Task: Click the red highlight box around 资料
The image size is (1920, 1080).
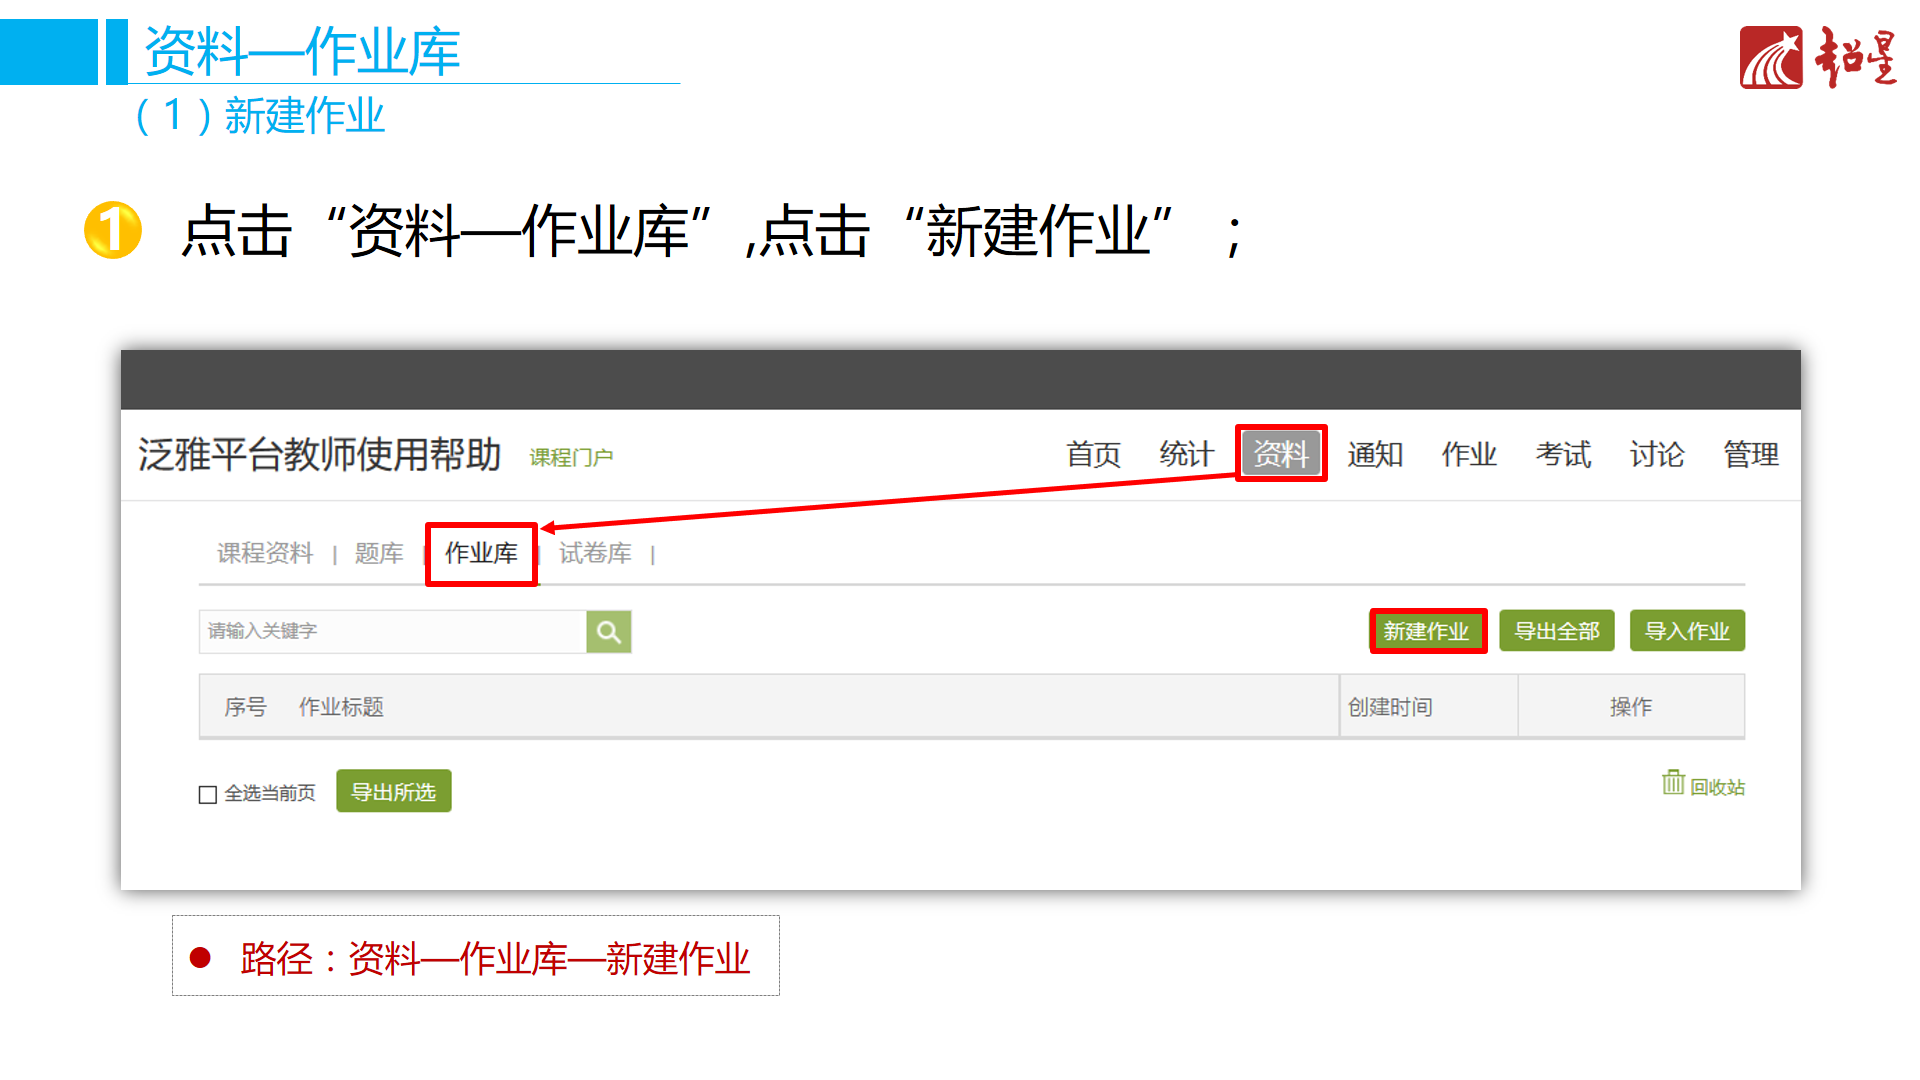Action: [x=1281, y=454]
